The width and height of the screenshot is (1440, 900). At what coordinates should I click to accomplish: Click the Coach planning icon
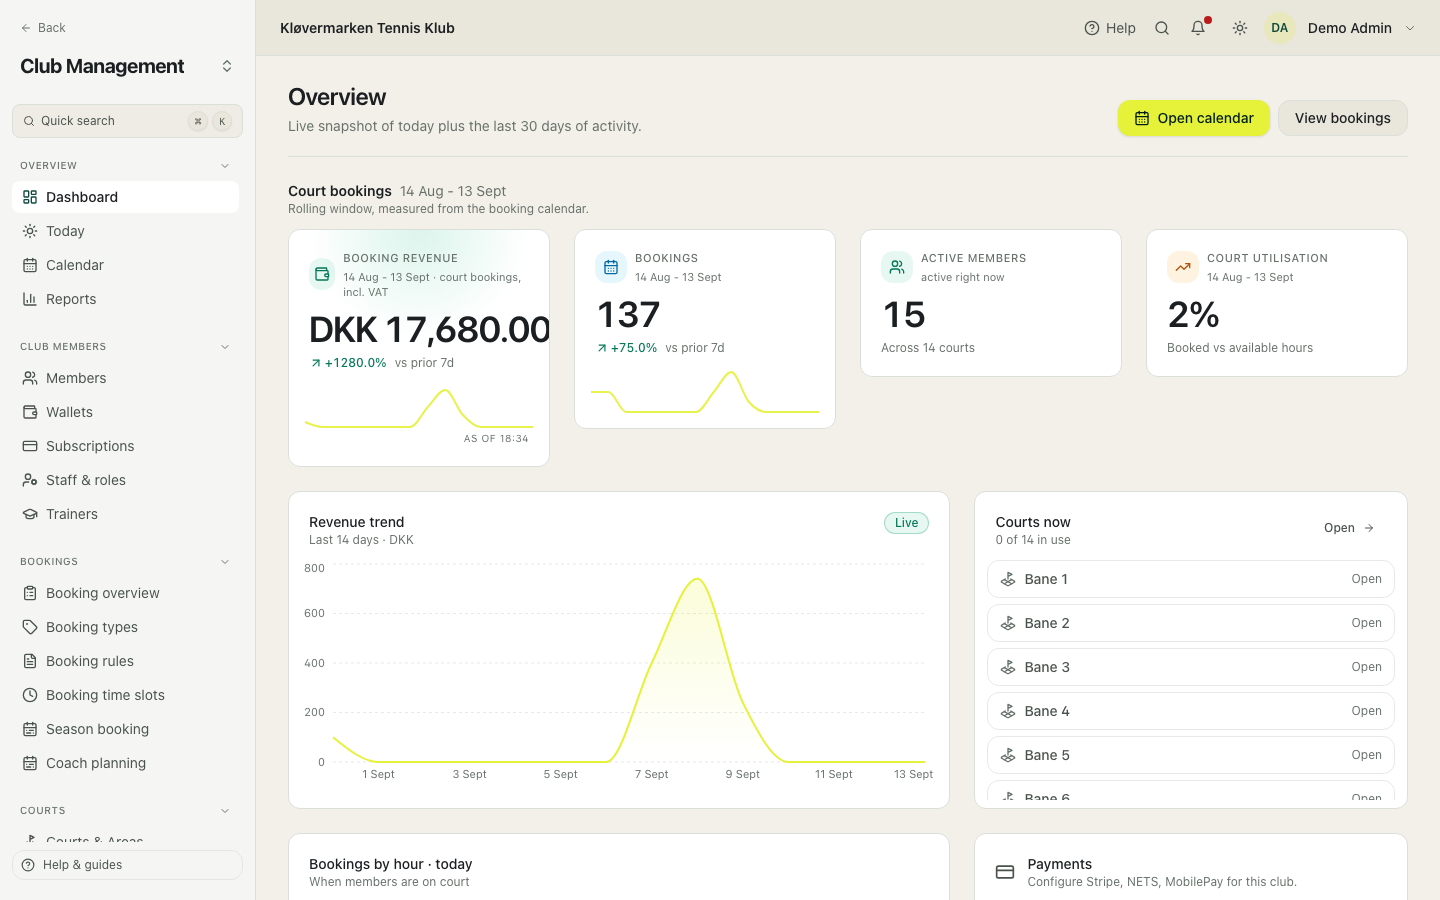tap(30, 763)
